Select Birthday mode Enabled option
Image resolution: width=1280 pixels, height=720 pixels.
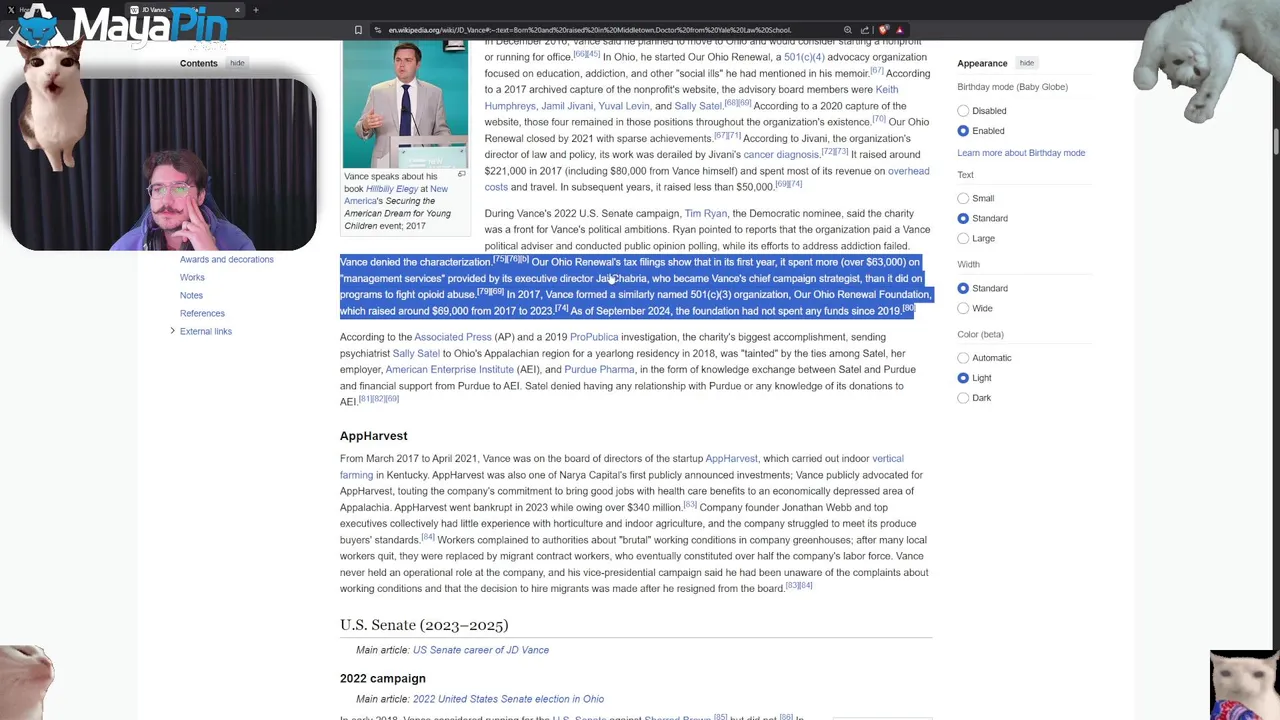pyautogui.click(x=963, y=131)
